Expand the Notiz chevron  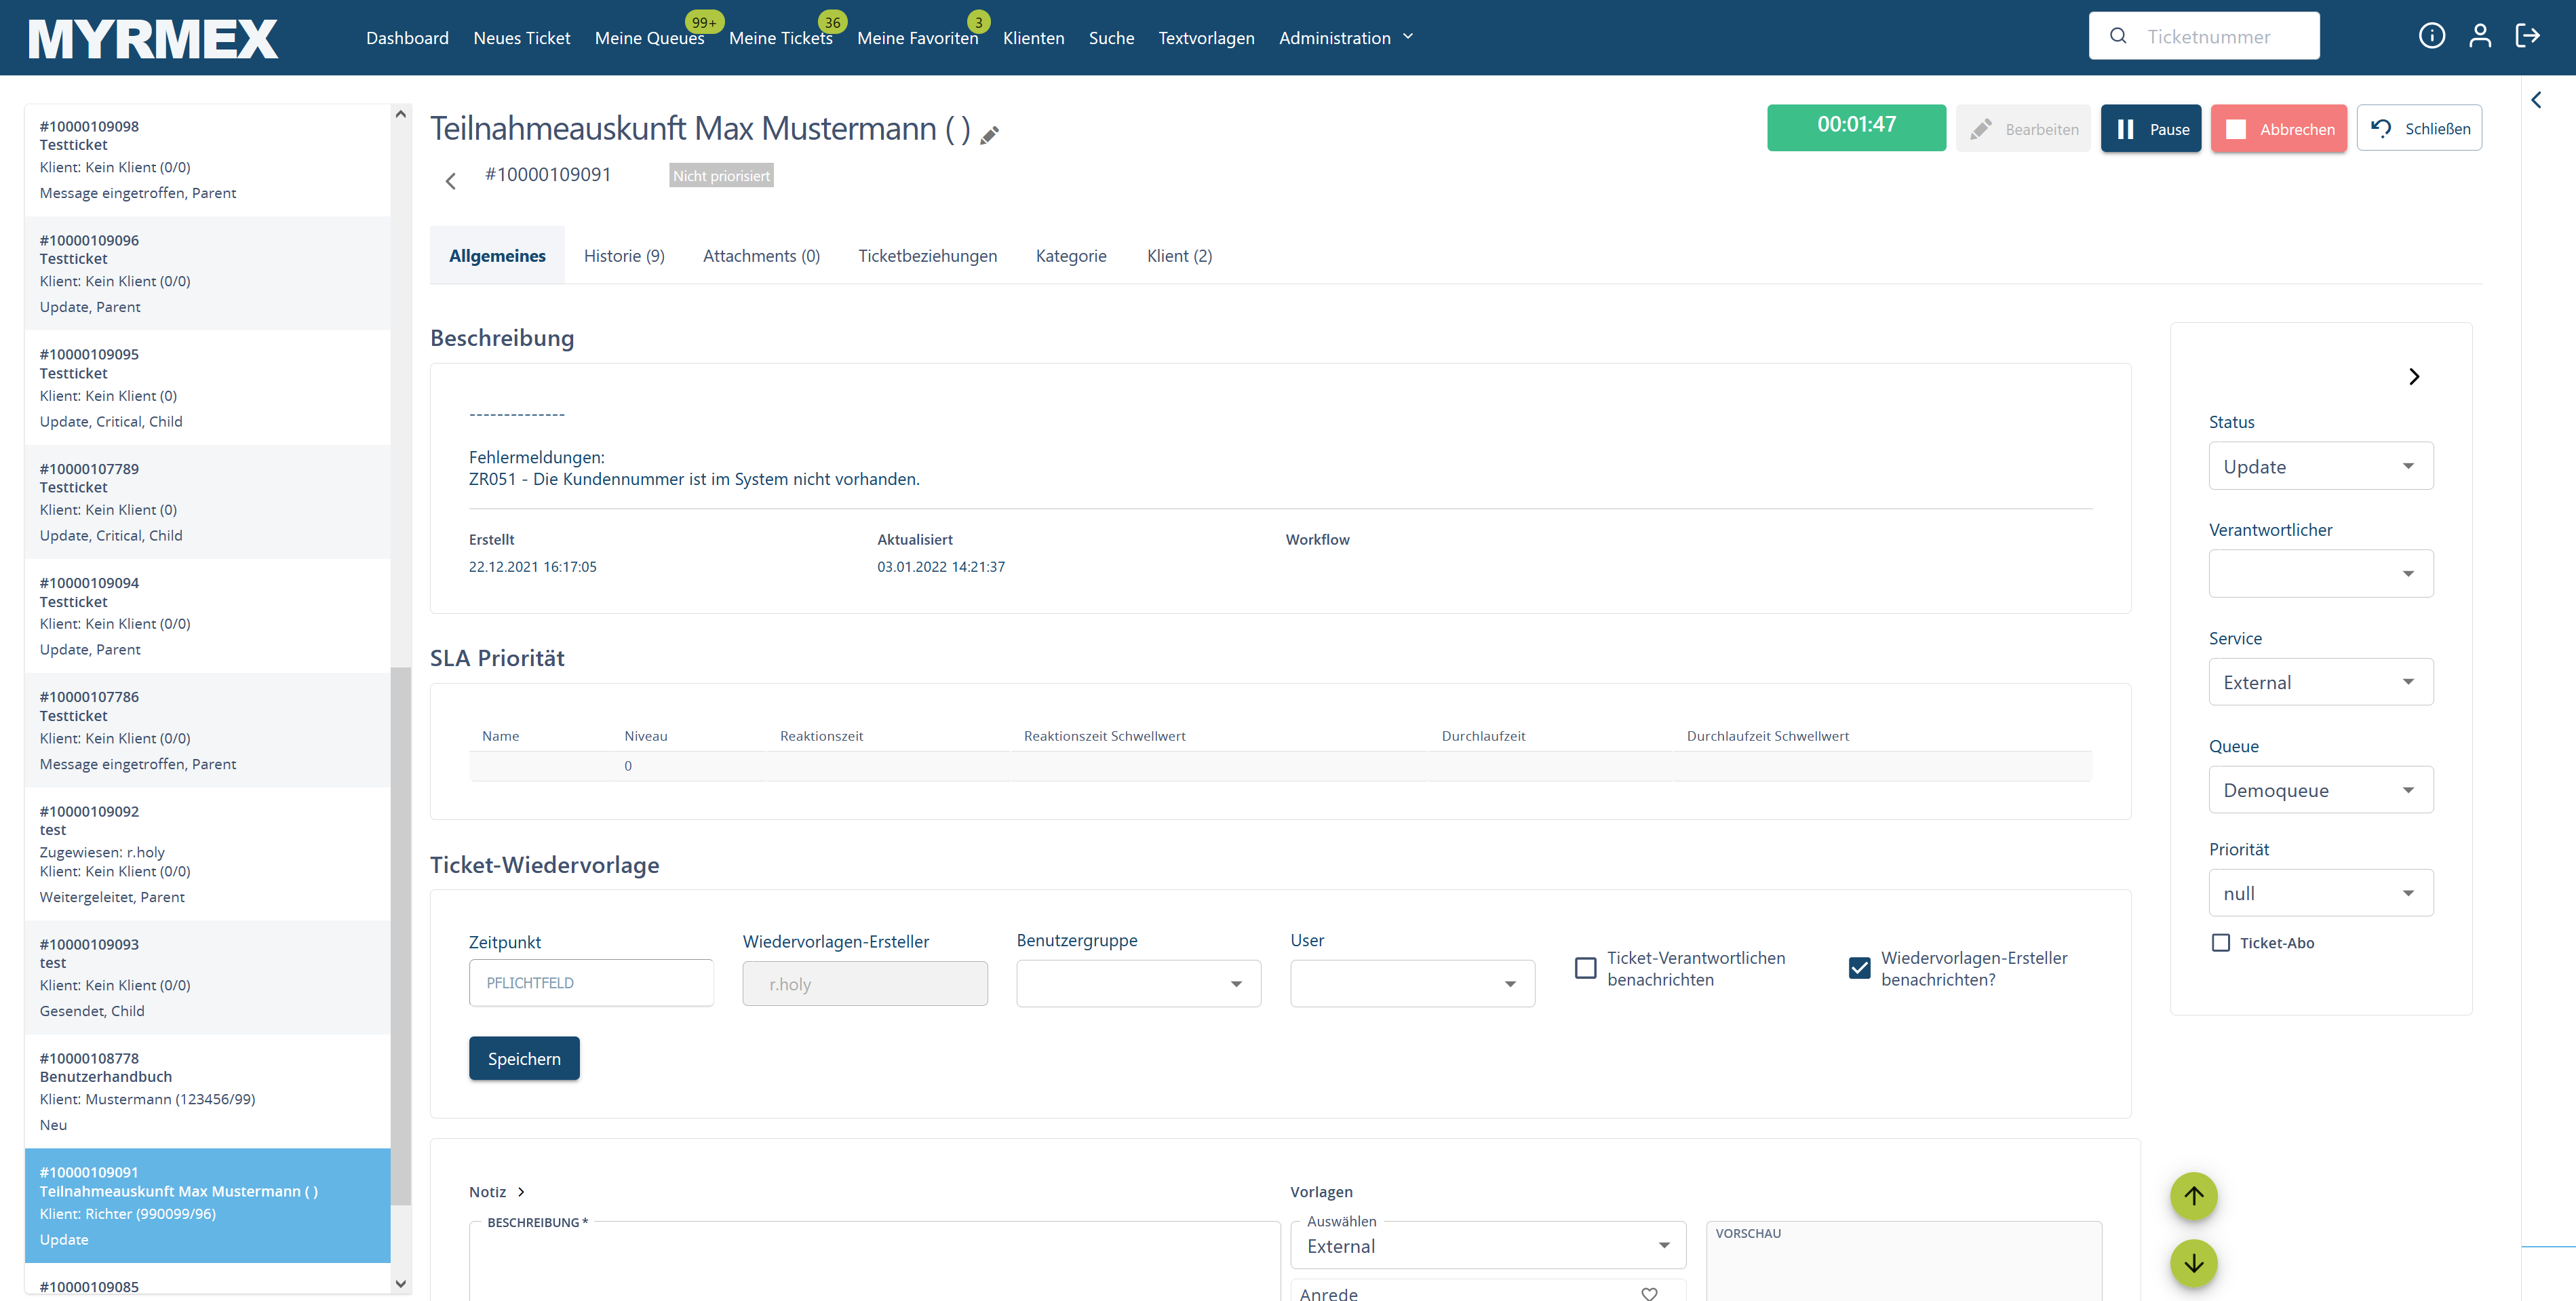click(521, 1192)
